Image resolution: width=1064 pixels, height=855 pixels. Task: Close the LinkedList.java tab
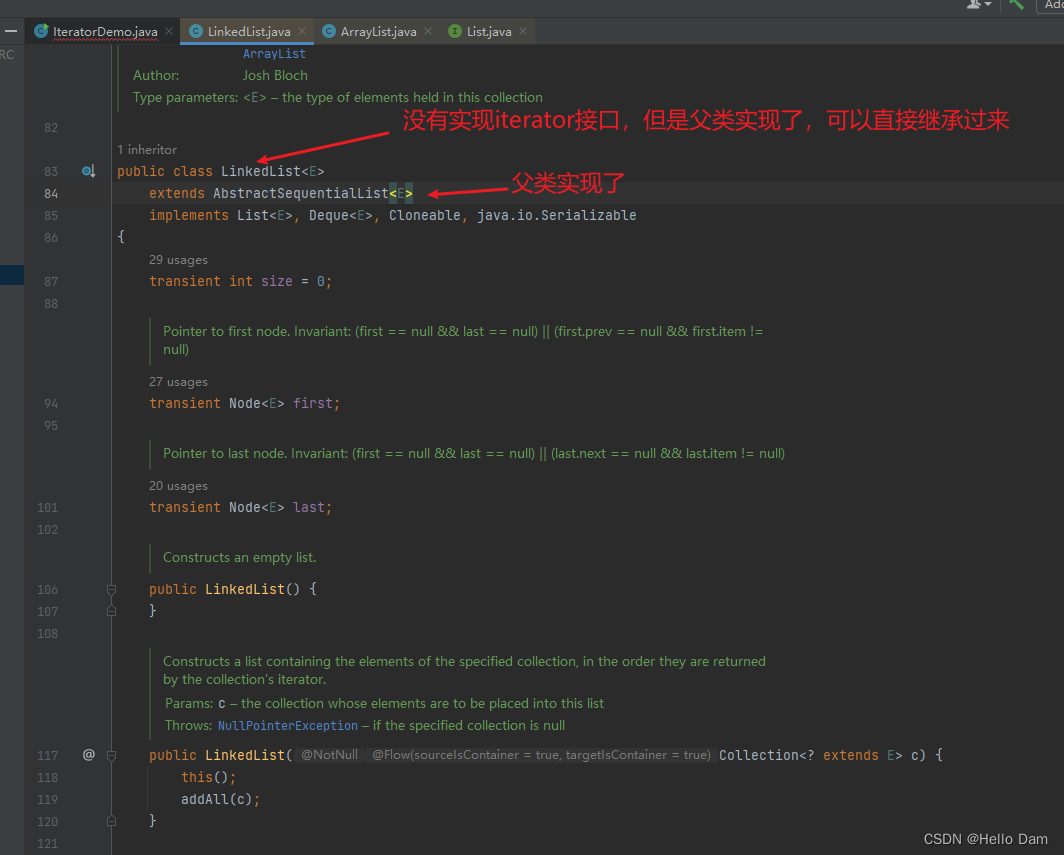(302, 31)
